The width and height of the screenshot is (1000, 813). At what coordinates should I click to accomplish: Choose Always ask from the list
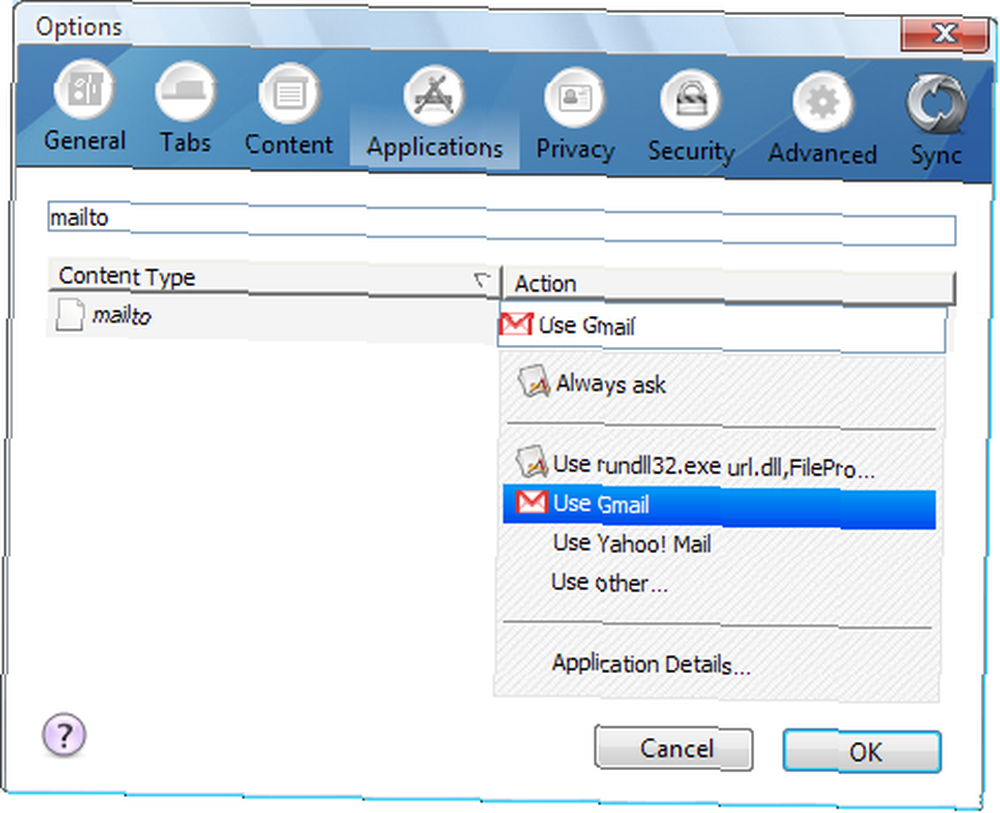pyautogui.click(x=722, y=385)
